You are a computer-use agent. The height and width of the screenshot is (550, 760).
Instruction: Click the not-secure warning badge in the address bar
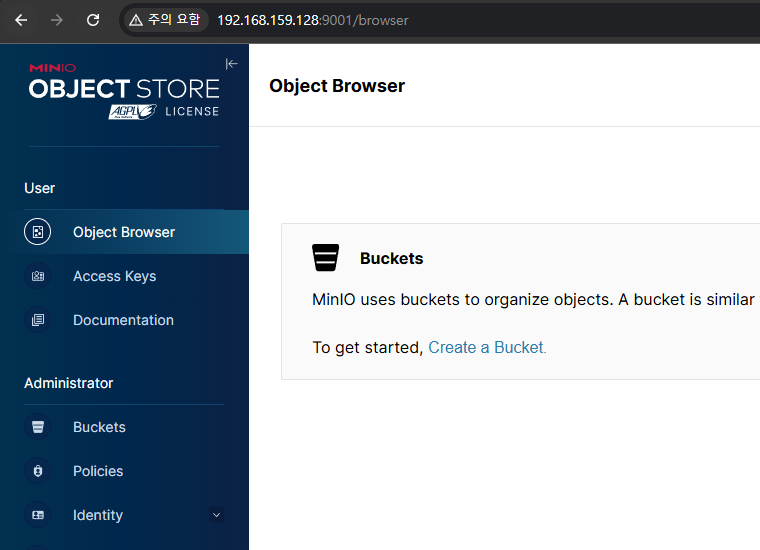tap(165, 20)
